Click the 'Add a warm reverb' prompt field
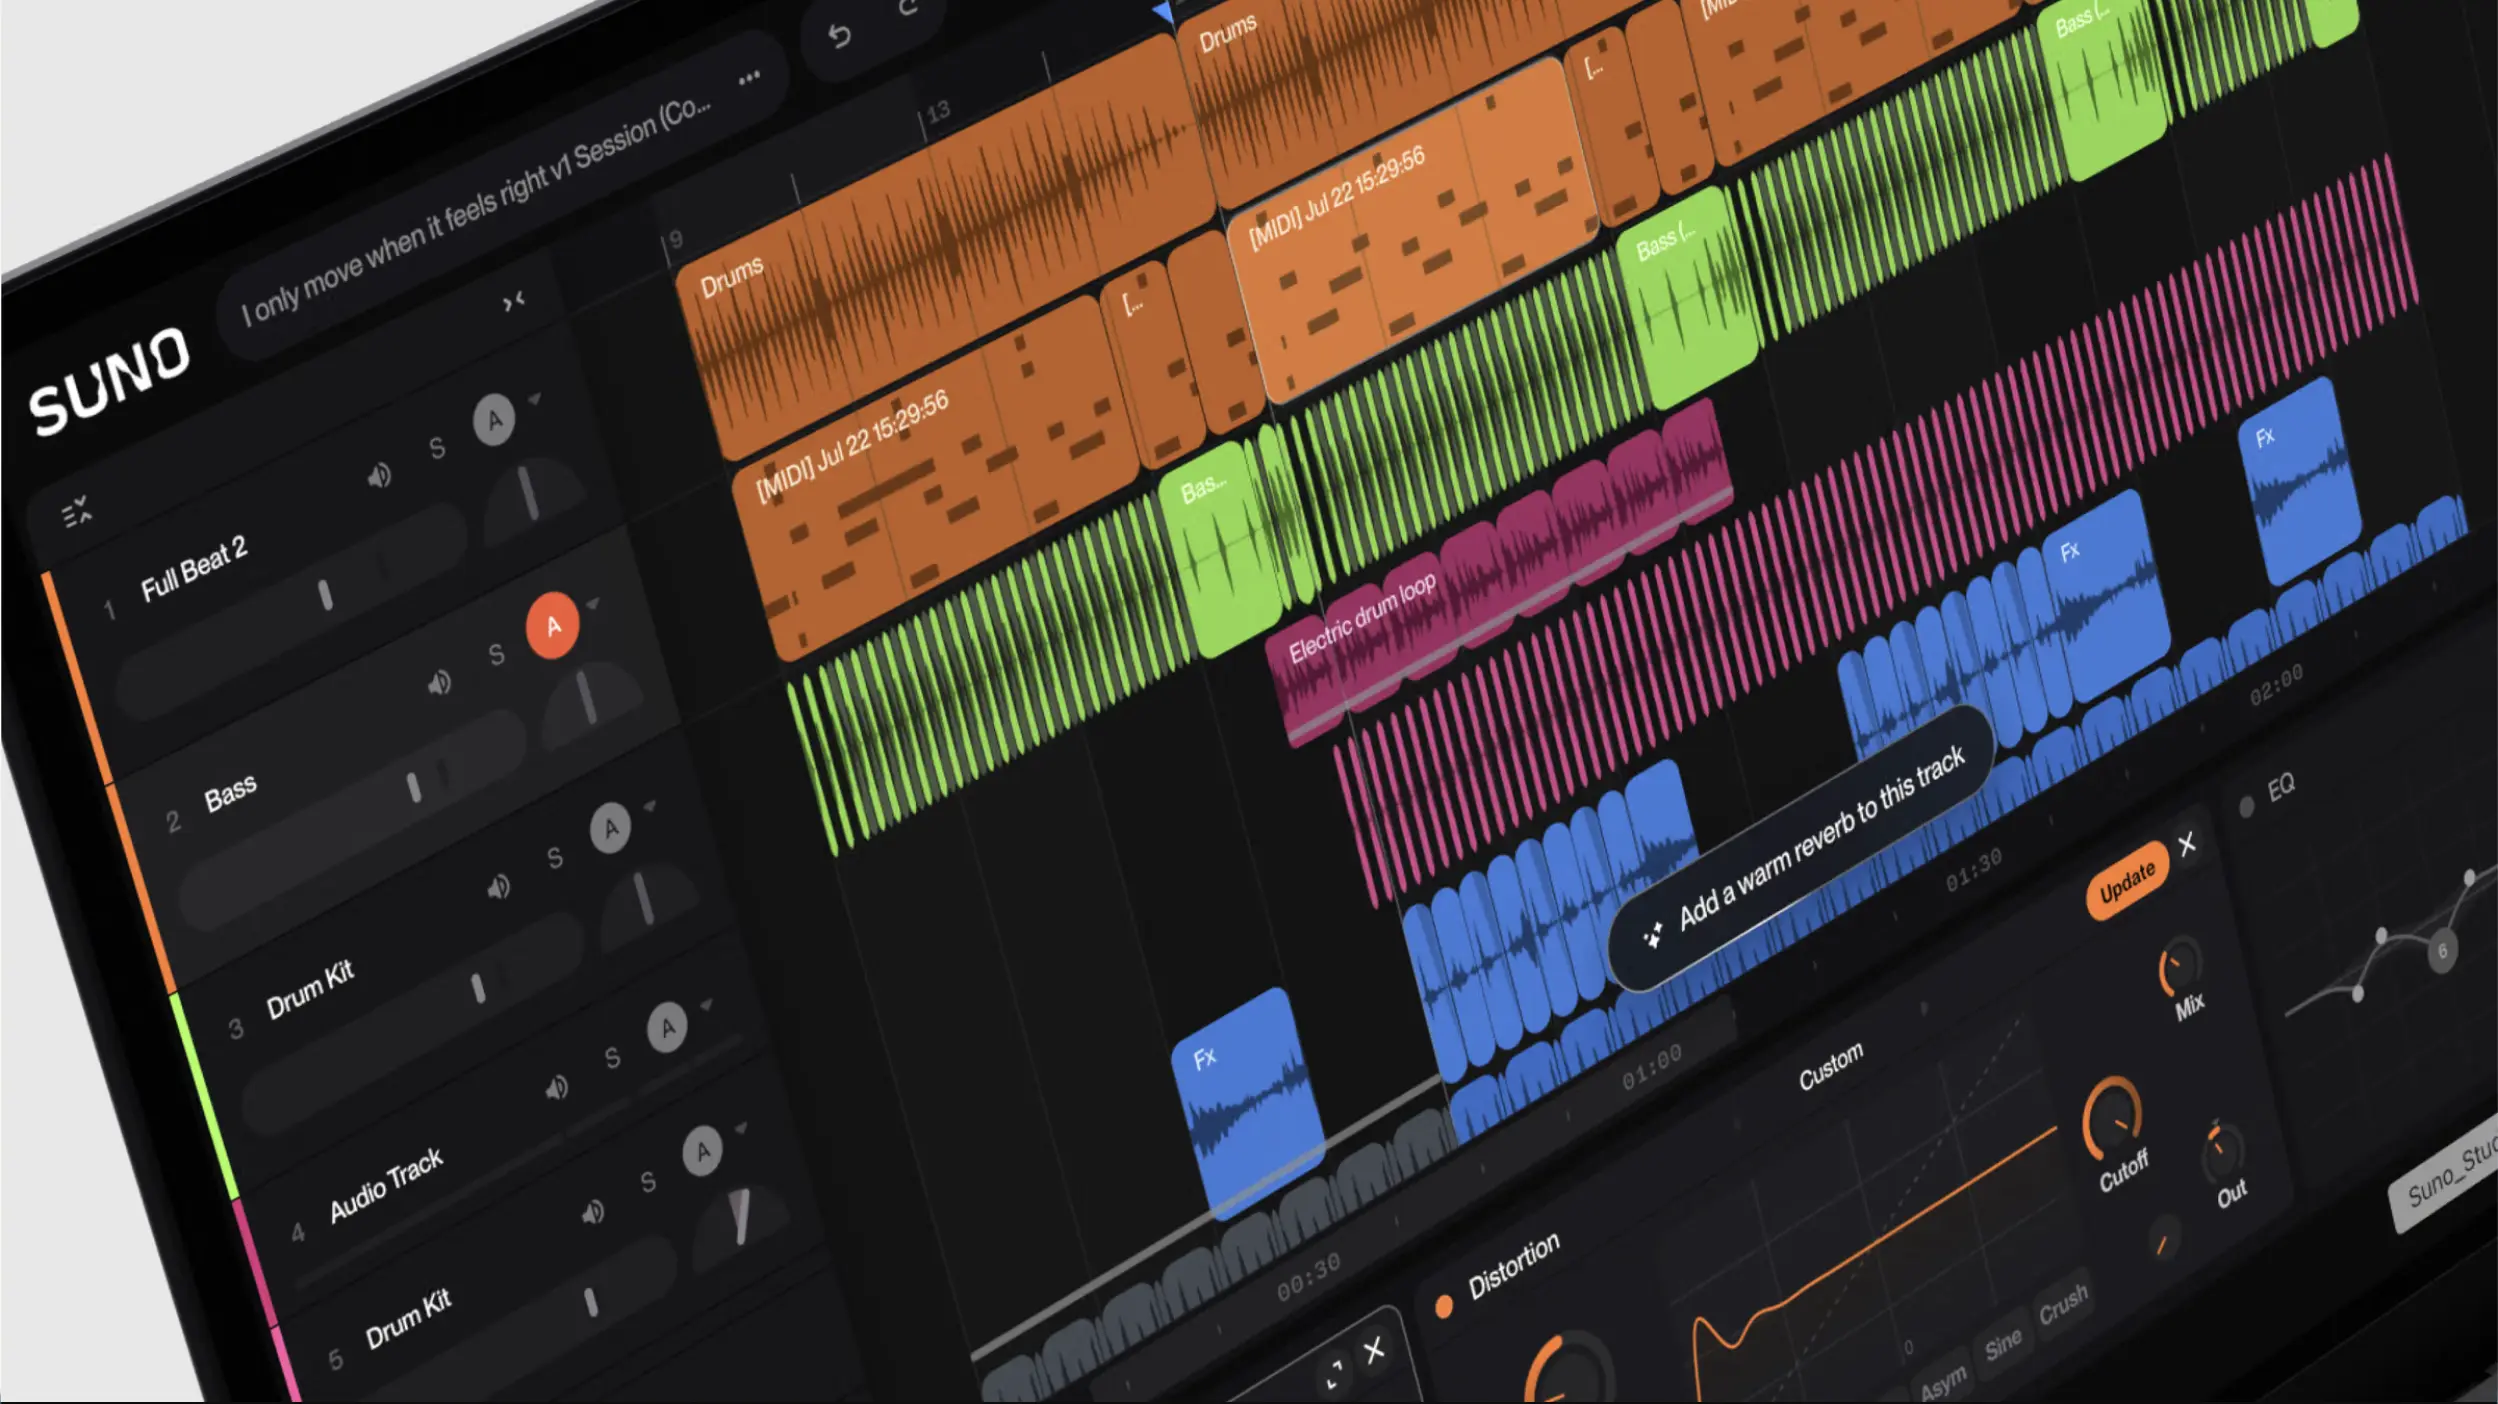 [x=1800, y=847]
